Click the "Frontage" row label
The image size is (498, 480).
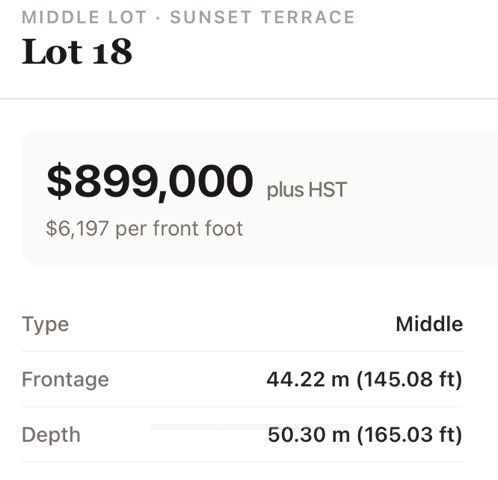[65, 380]
